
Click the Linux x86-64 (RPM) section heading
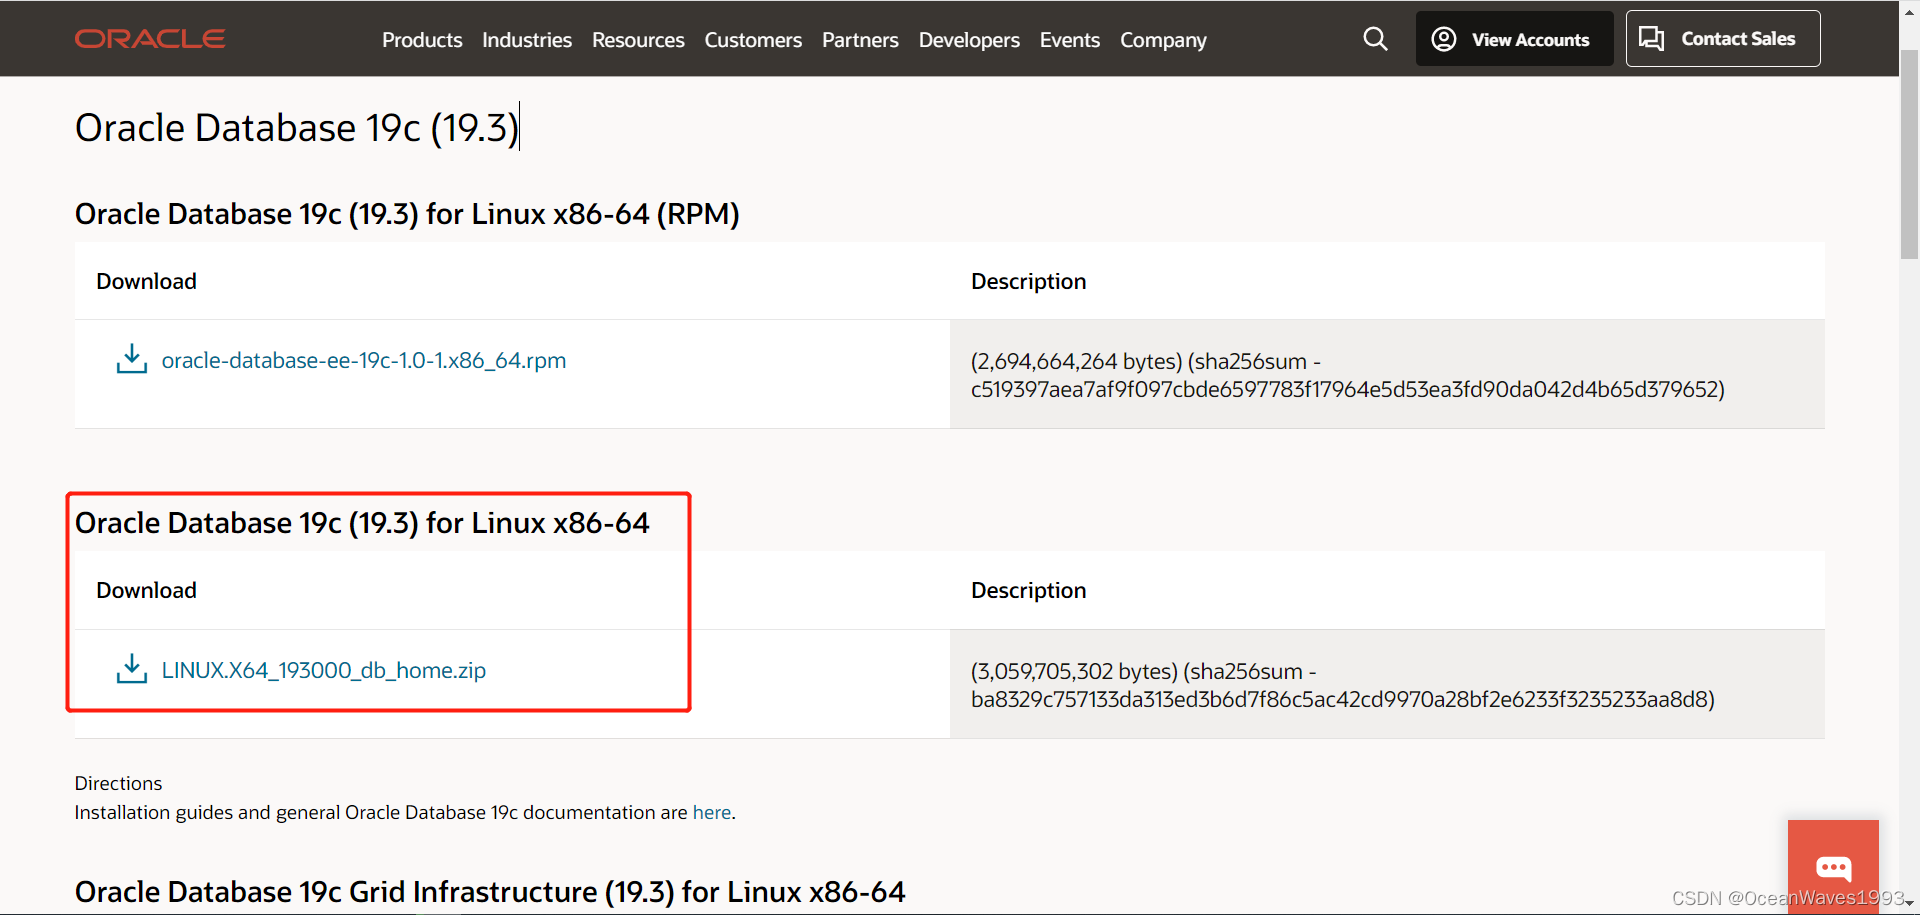tap(407, 214)
